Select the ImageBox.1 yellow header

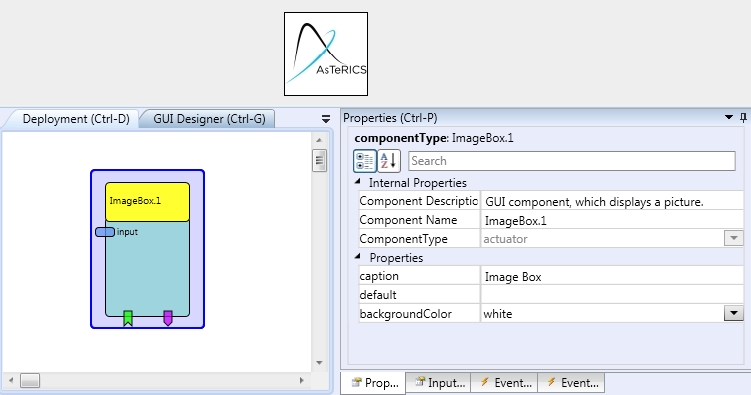[148, 202]
